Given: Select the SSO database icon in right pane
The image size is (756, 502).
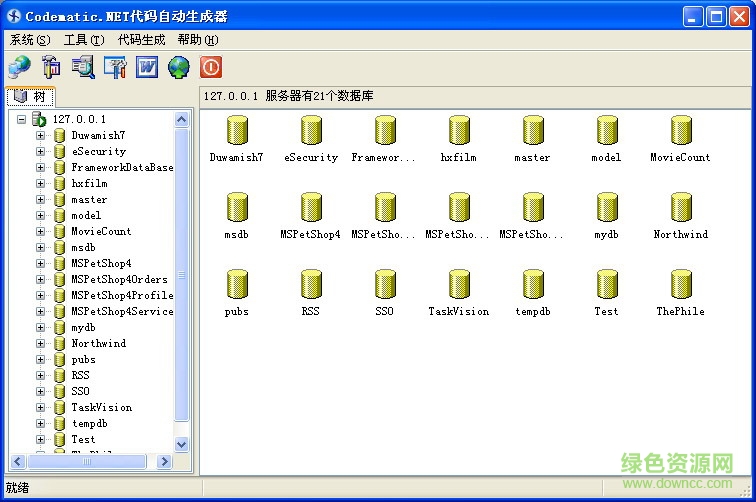Looking at the screenshot, I should pyautogui.click(x=385, y=284).
